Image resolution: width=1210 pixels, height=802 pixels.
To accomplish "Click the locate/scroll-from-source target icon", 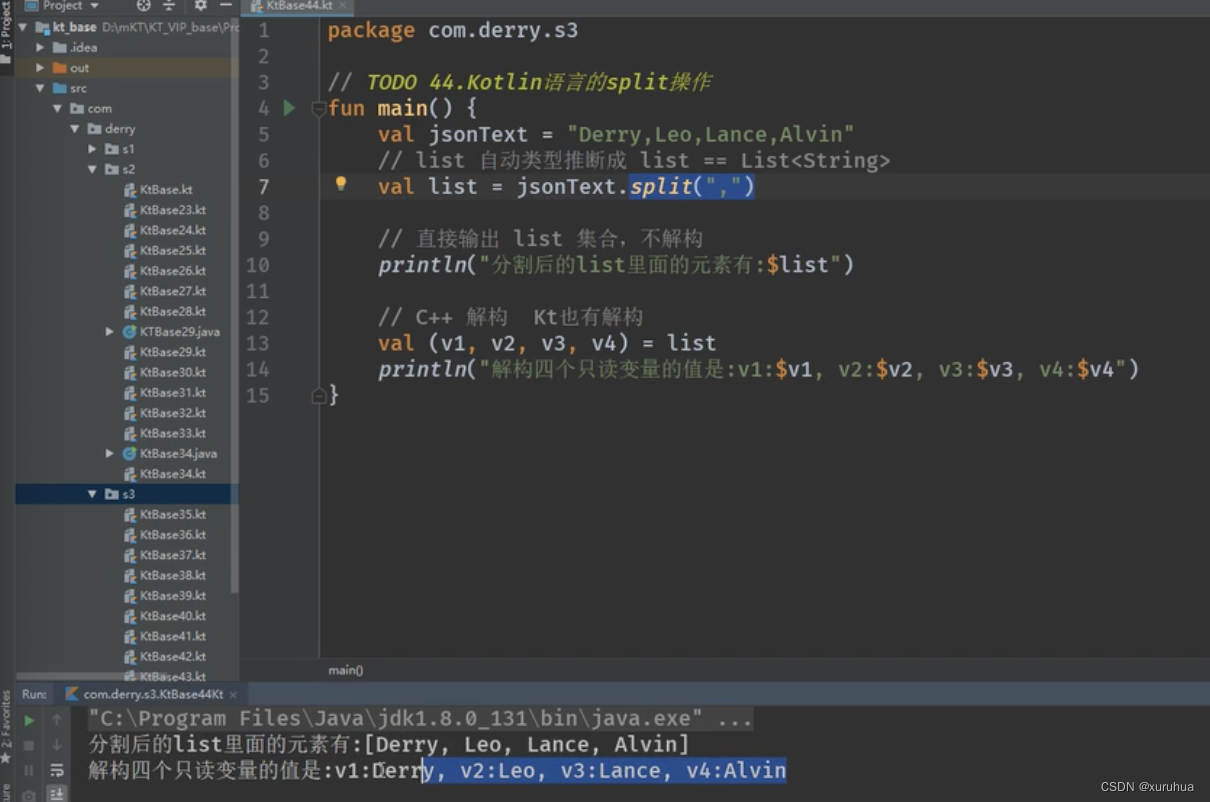I will (x=143, y=6).
